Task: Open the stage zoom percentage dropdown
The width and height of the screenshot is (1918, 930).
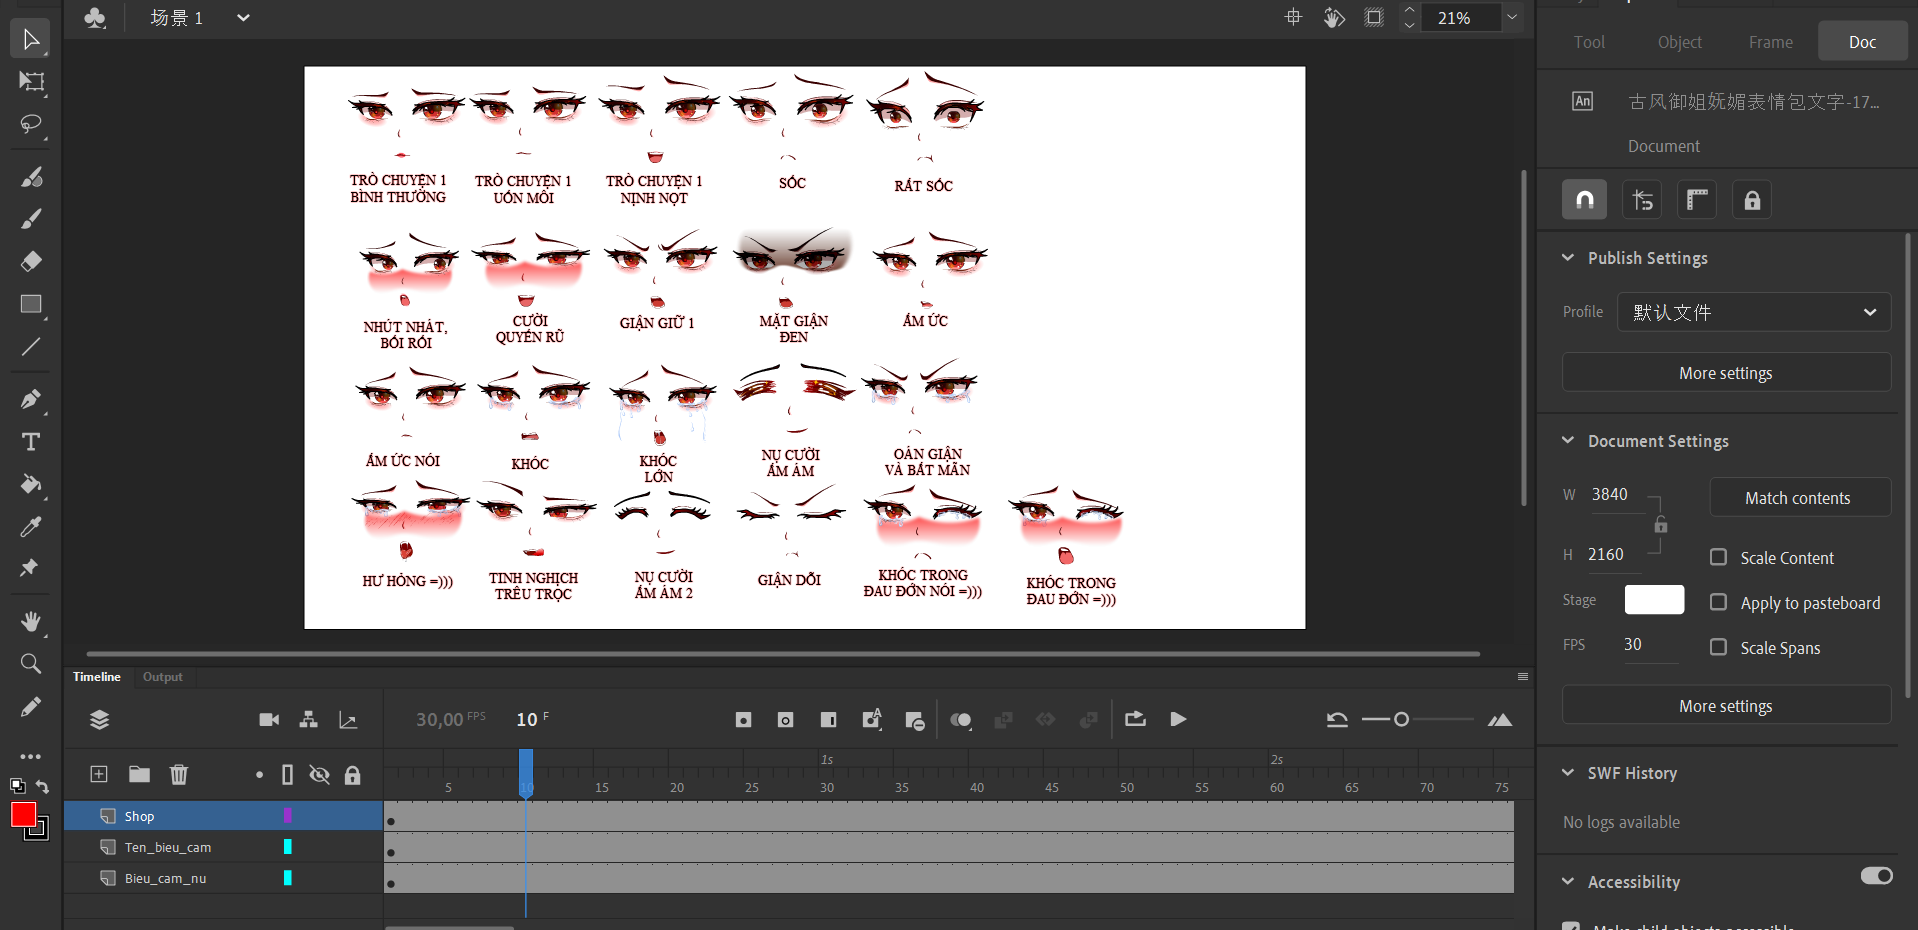Action: (x=1512, y=18)
